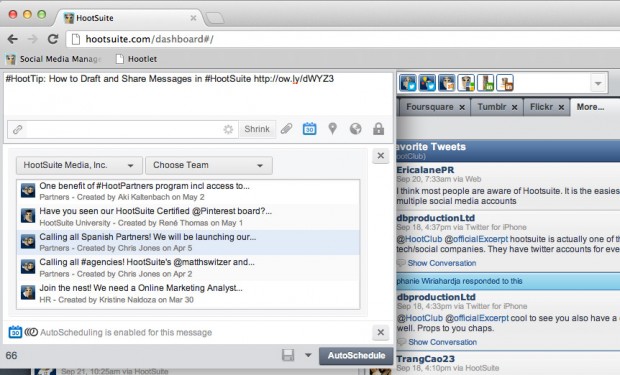Select draft Calling all #agencies
This screenshot has width=620, height=375.
[188, 268]
